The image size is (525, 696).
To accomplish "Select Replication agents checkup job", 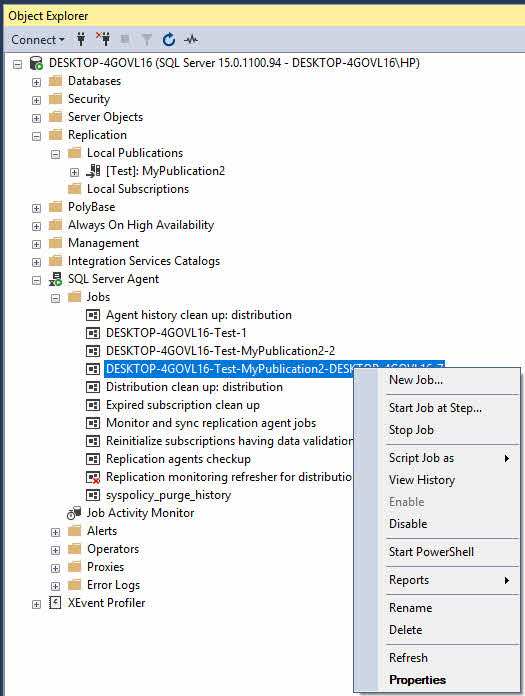I will 178,459.
